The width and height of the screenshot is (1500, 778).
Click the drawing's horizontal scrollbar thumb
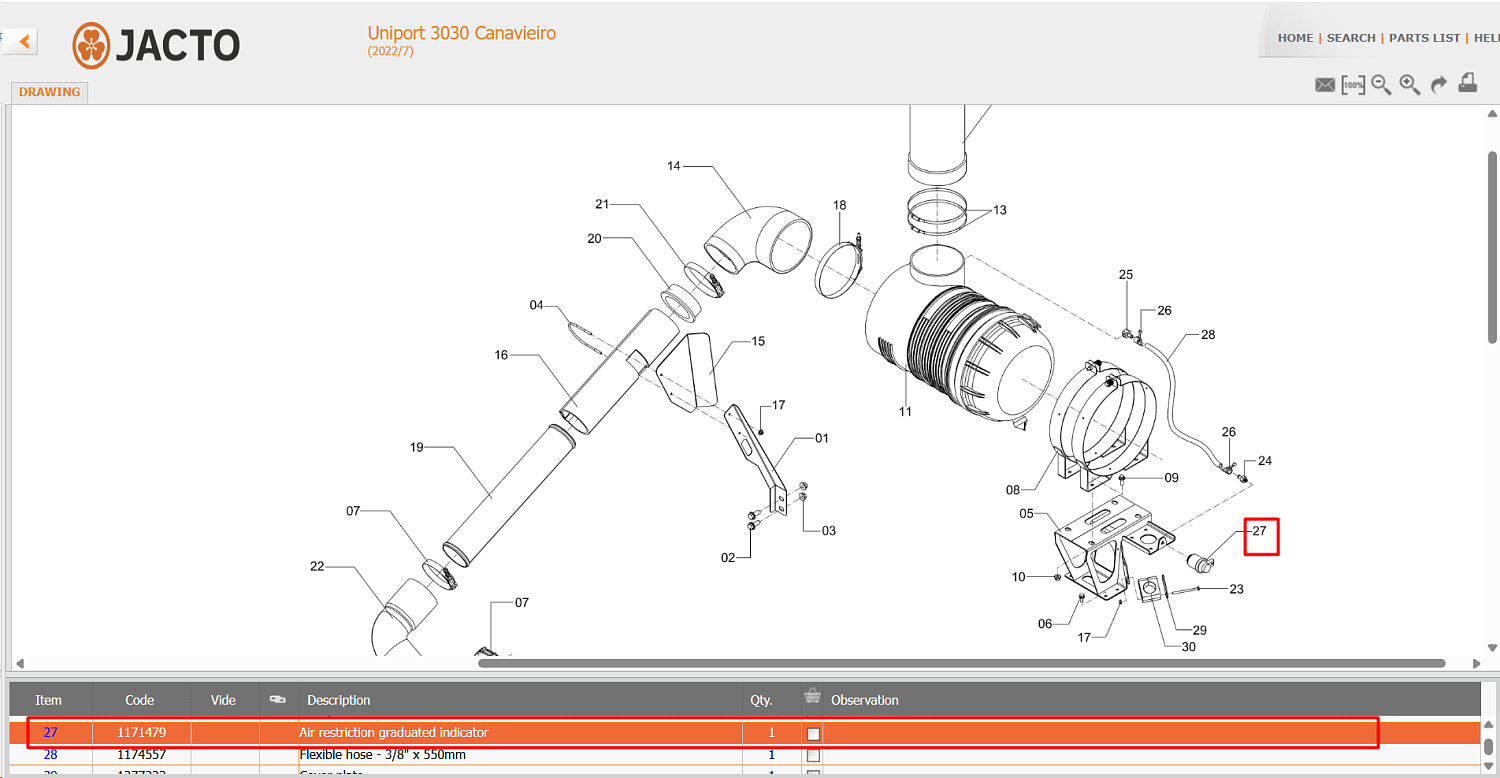click(962, 663)
